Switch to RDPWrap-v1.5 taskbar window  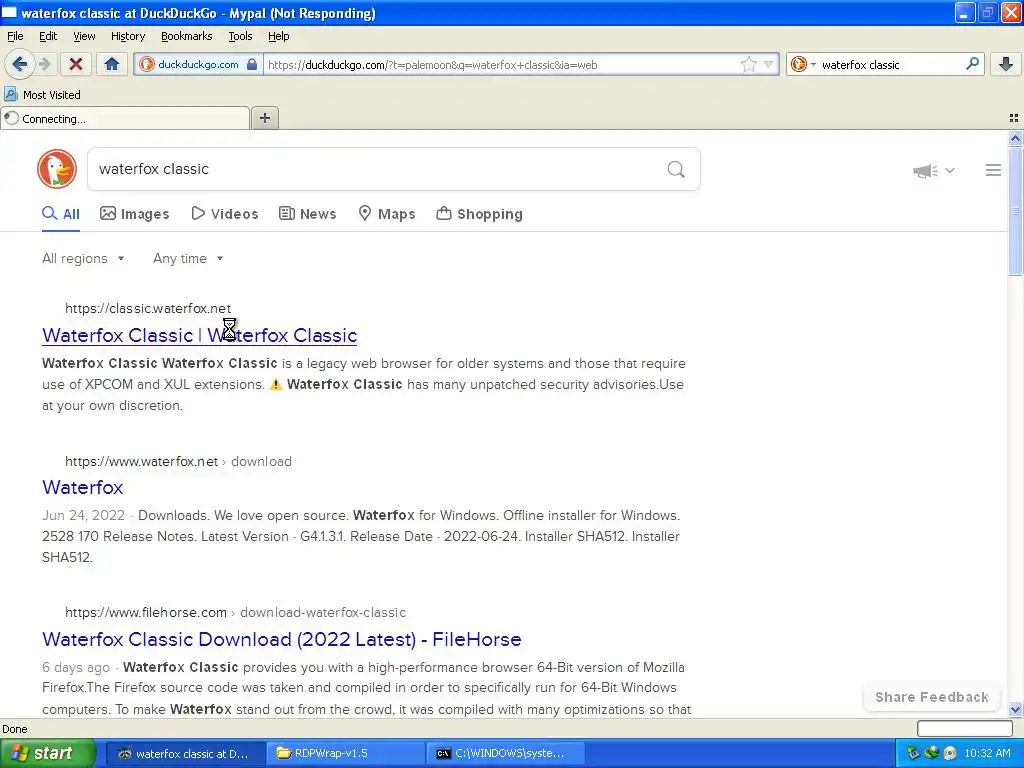point(345,753)
